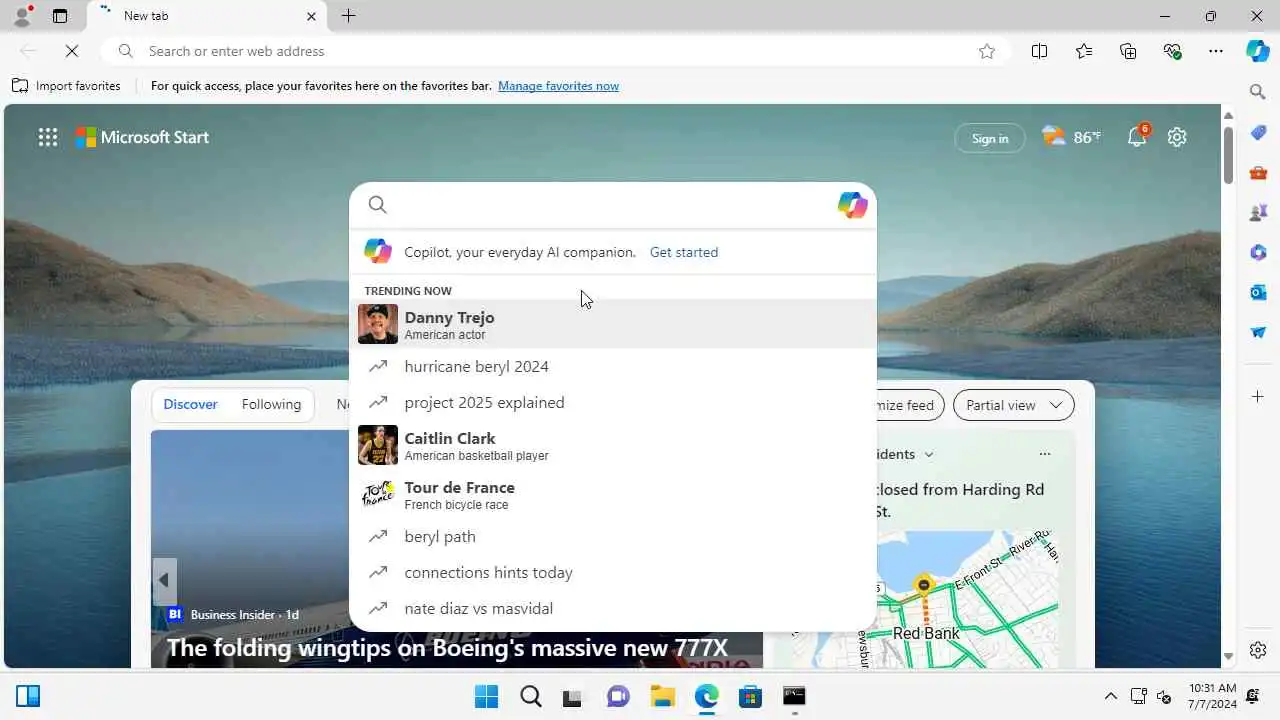Click the back navigation arrow
Screen dimensions: 1280x720
pos(28,51)
